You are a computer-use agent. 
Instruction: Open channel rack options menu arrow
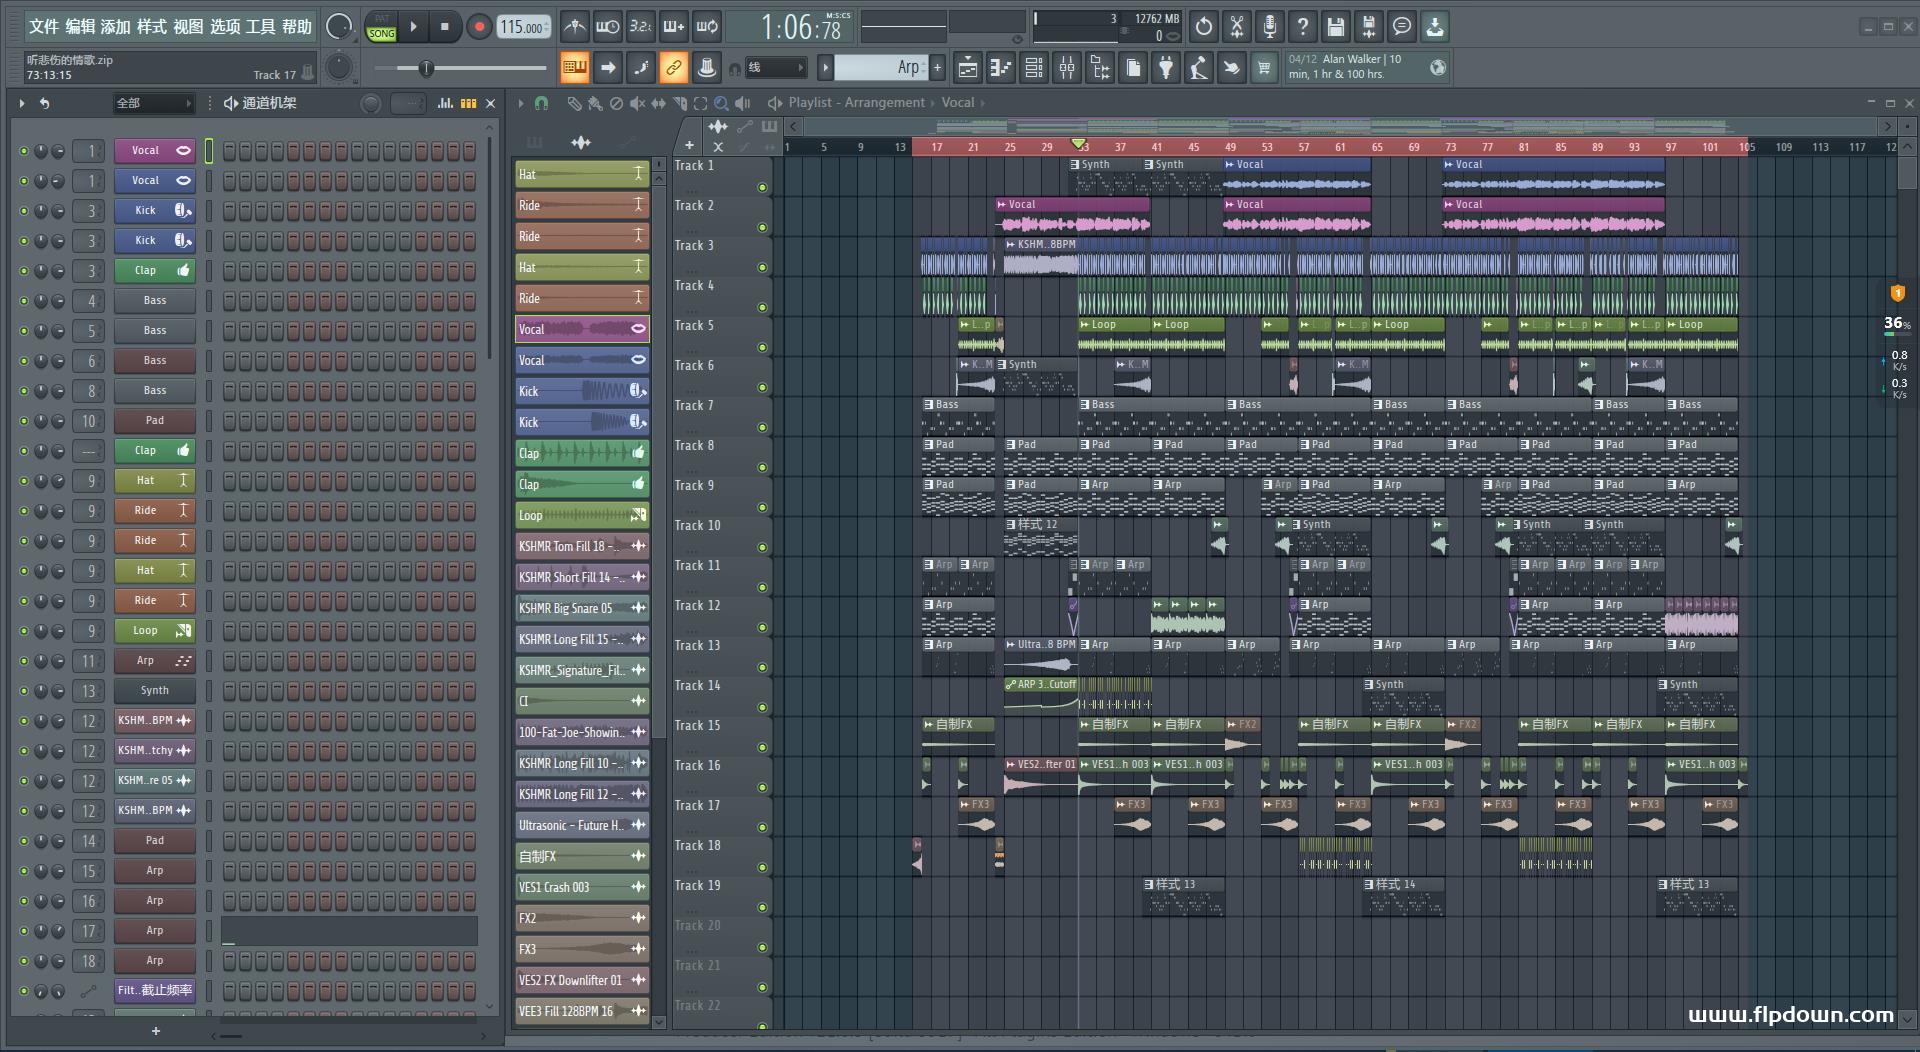click(22, 103)
